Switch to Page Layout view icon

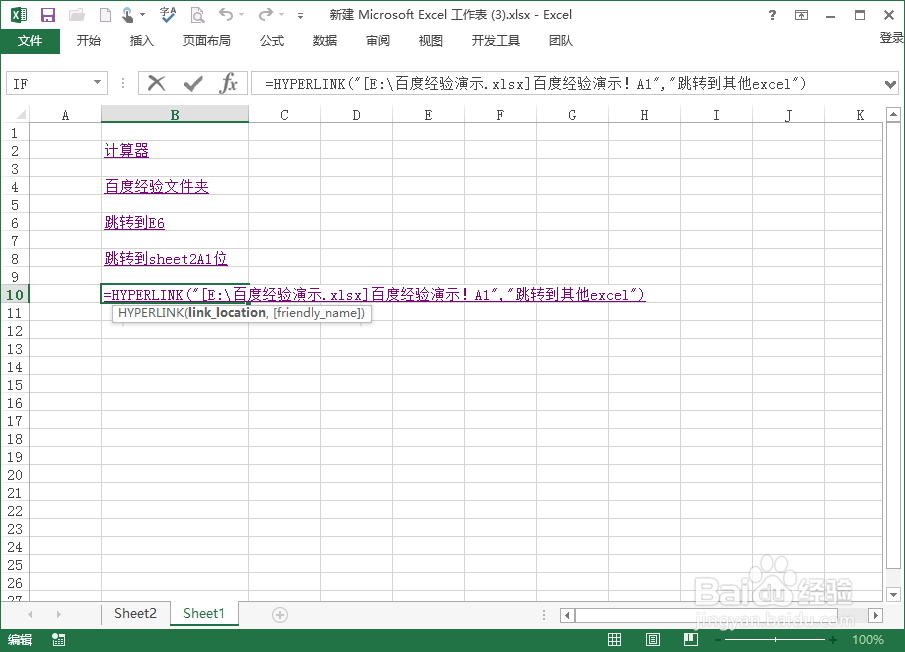653,639
